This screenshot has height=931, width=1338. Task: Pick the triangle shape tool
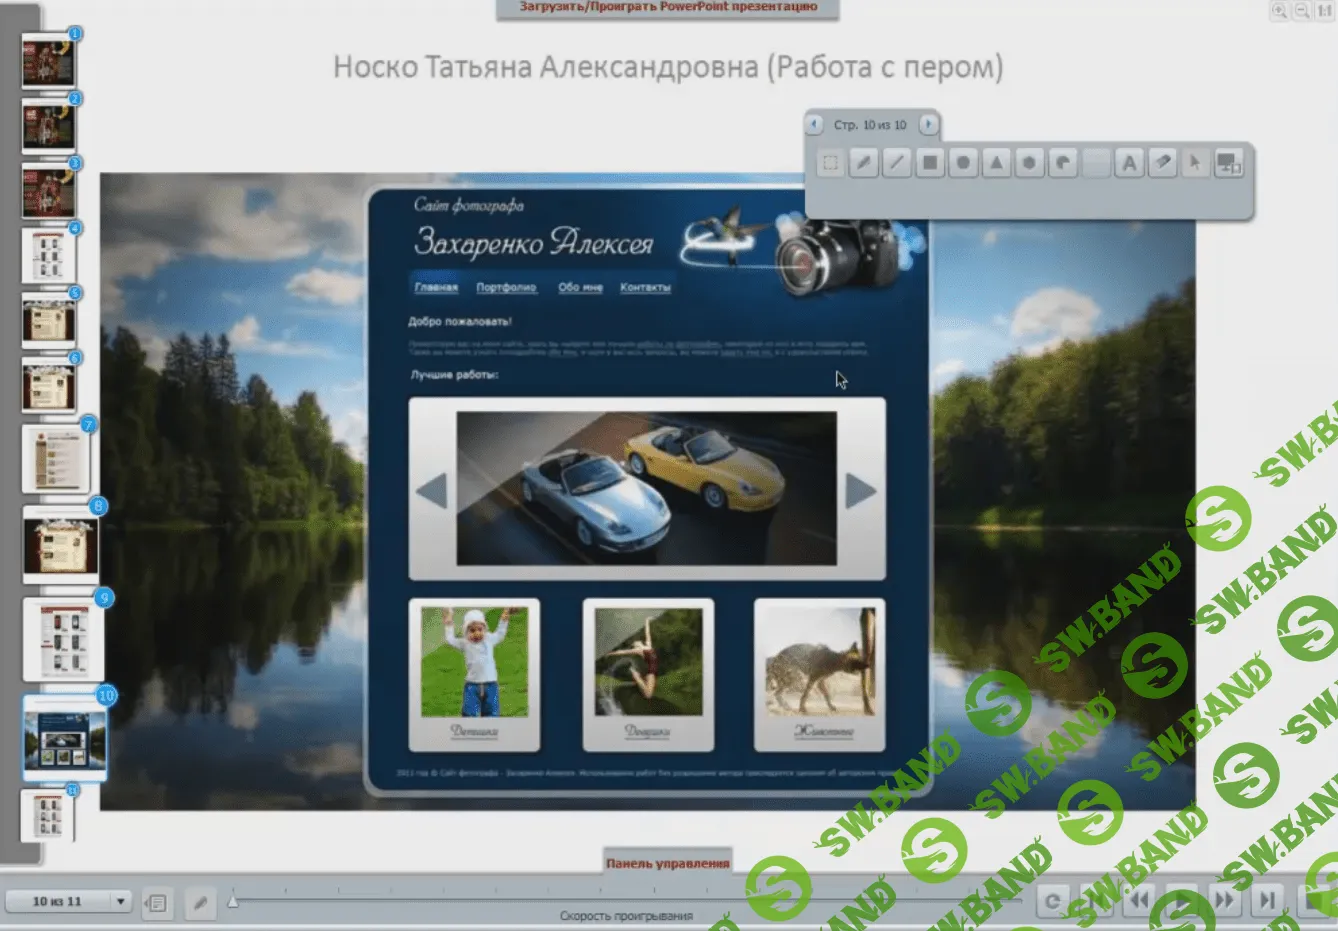point(996,163)
